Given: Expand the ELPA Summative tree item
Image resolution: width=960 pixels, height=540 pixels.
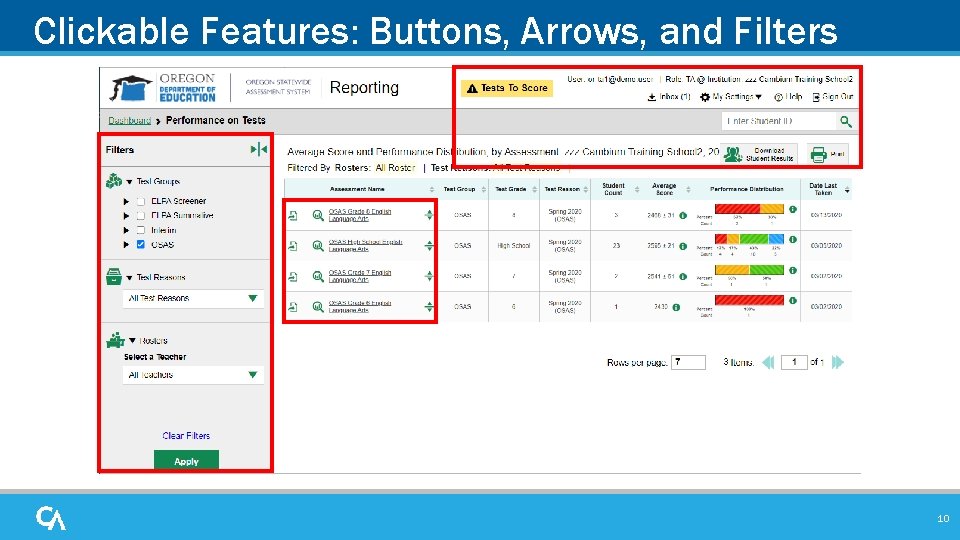Looking at the screenshot, I should tap(126, 216).
